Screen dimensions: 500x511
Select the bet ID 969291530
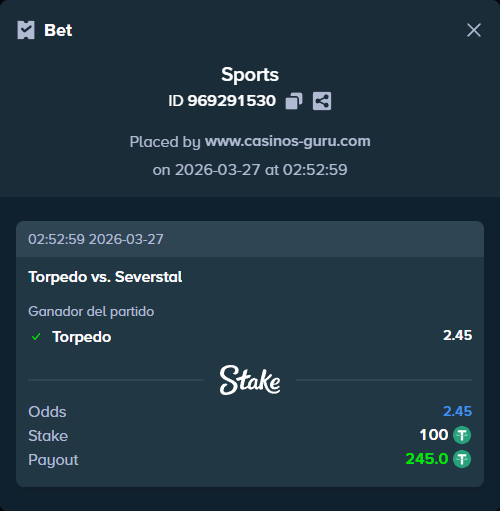232,101
